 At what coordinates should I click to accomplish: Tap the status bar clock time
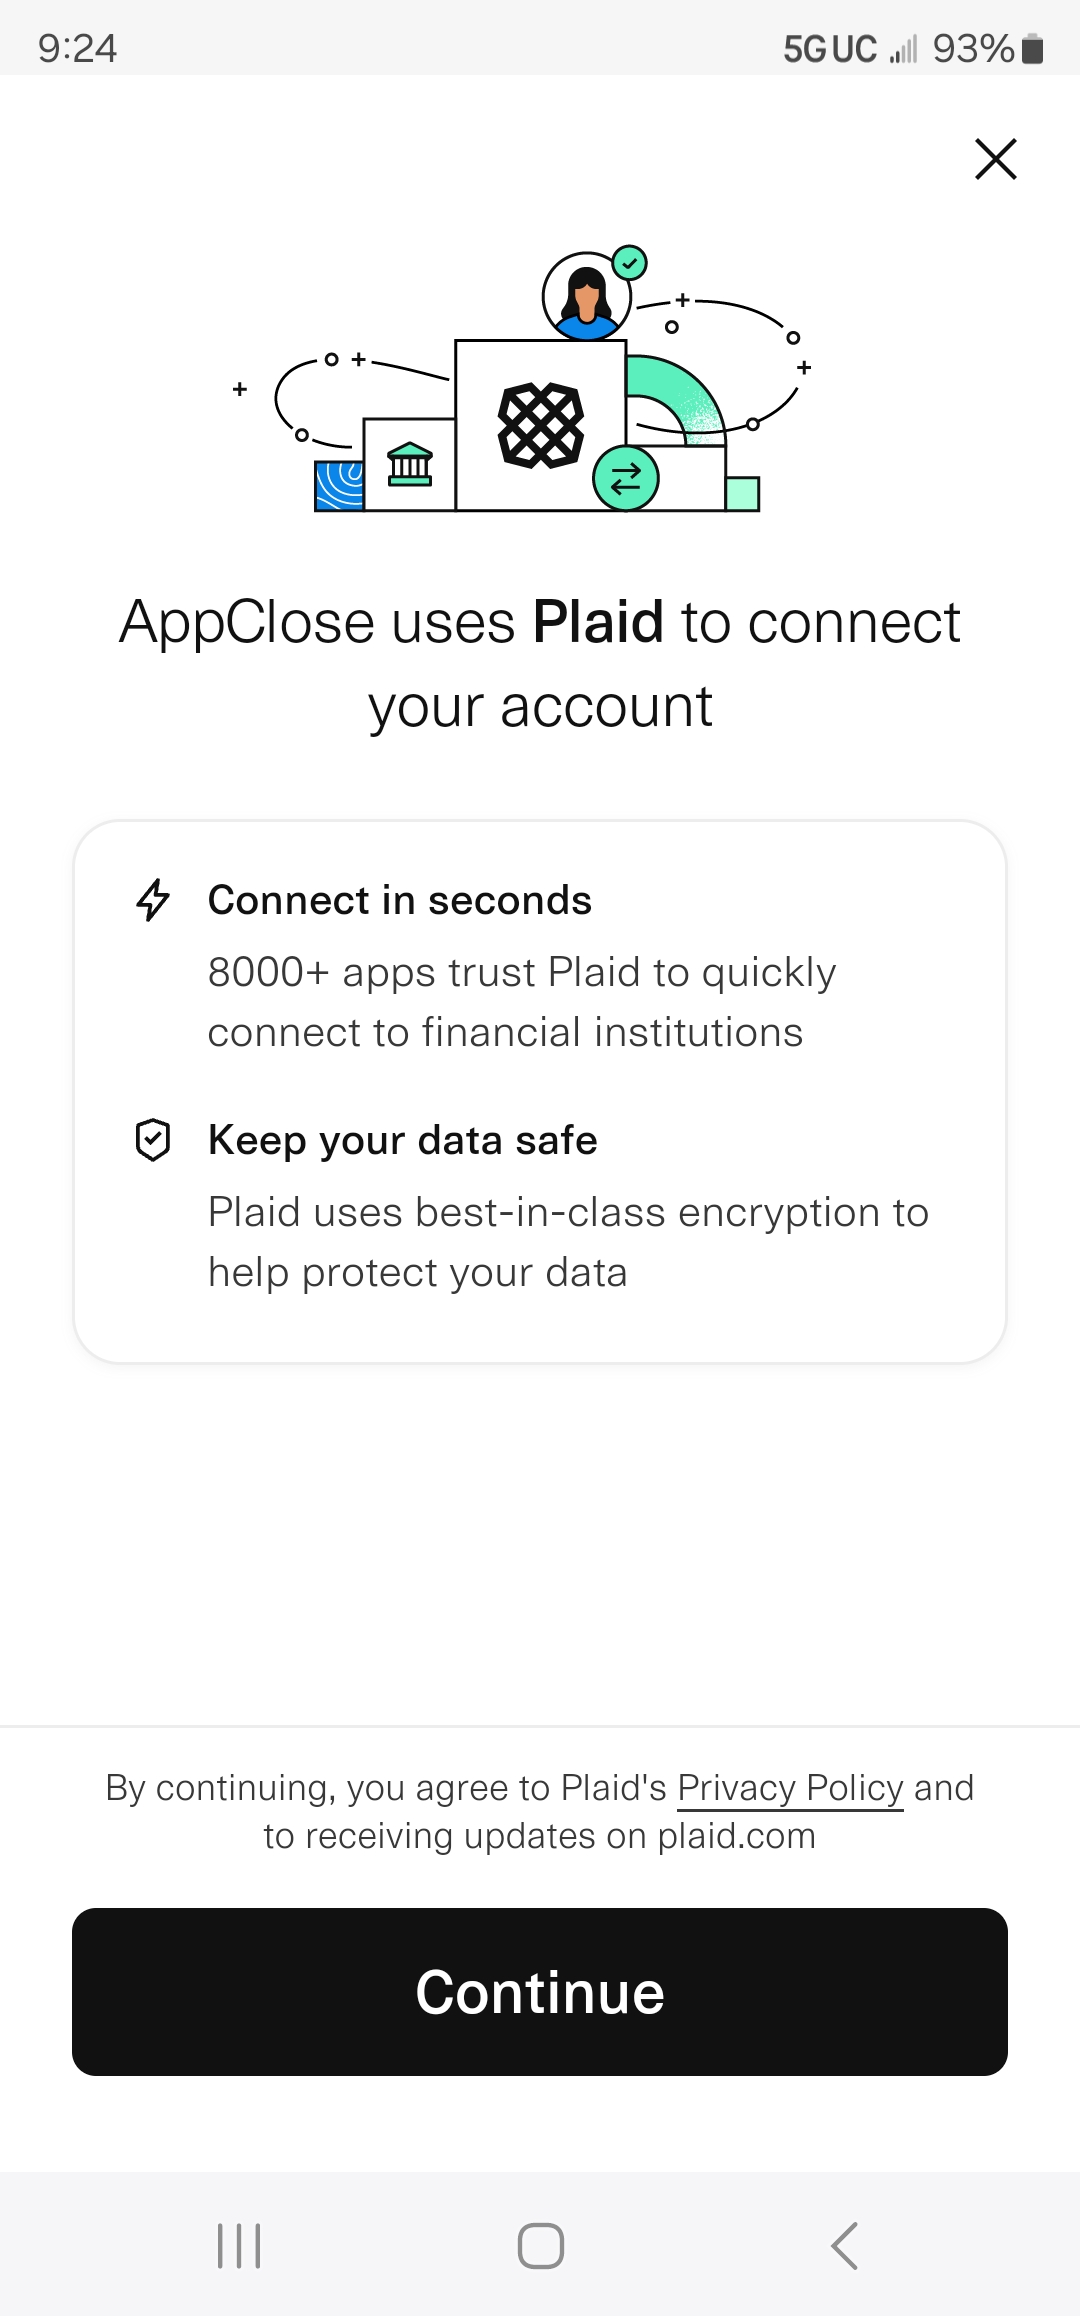tap(77, 48)
